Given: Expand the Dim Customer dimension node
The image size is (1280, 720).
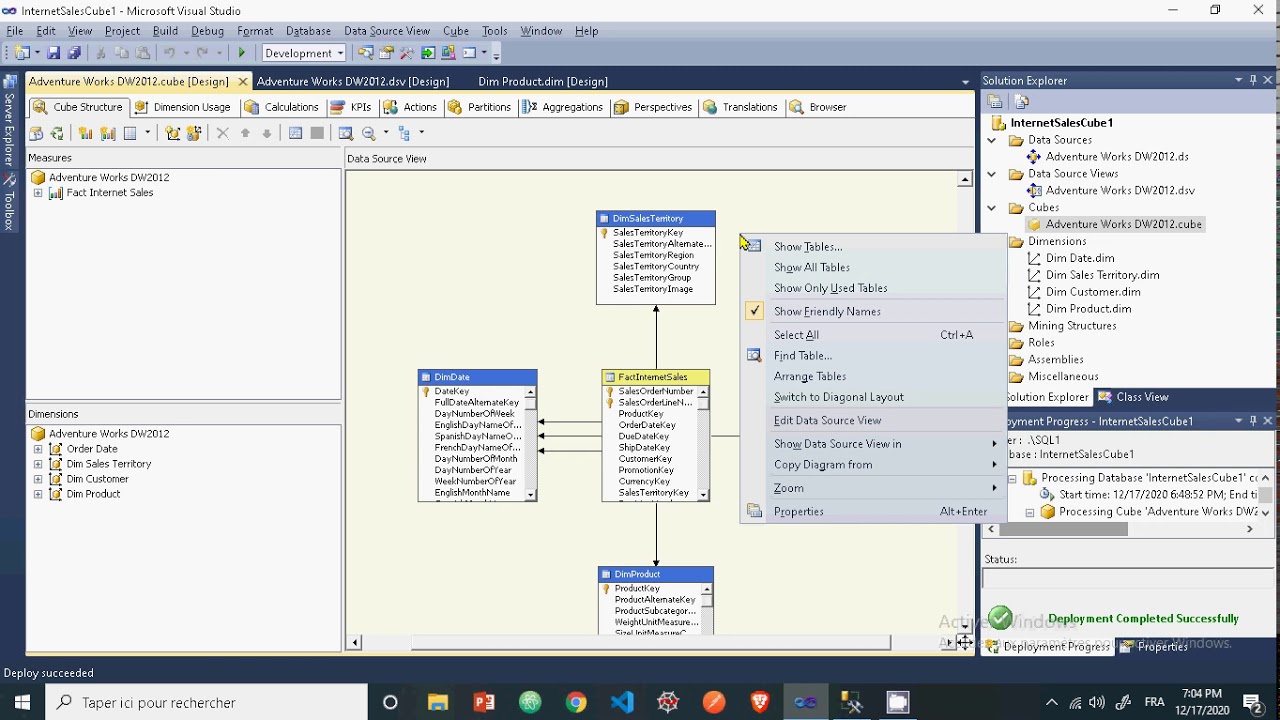Looking at the screenshot, I should (x=38, y=479).
